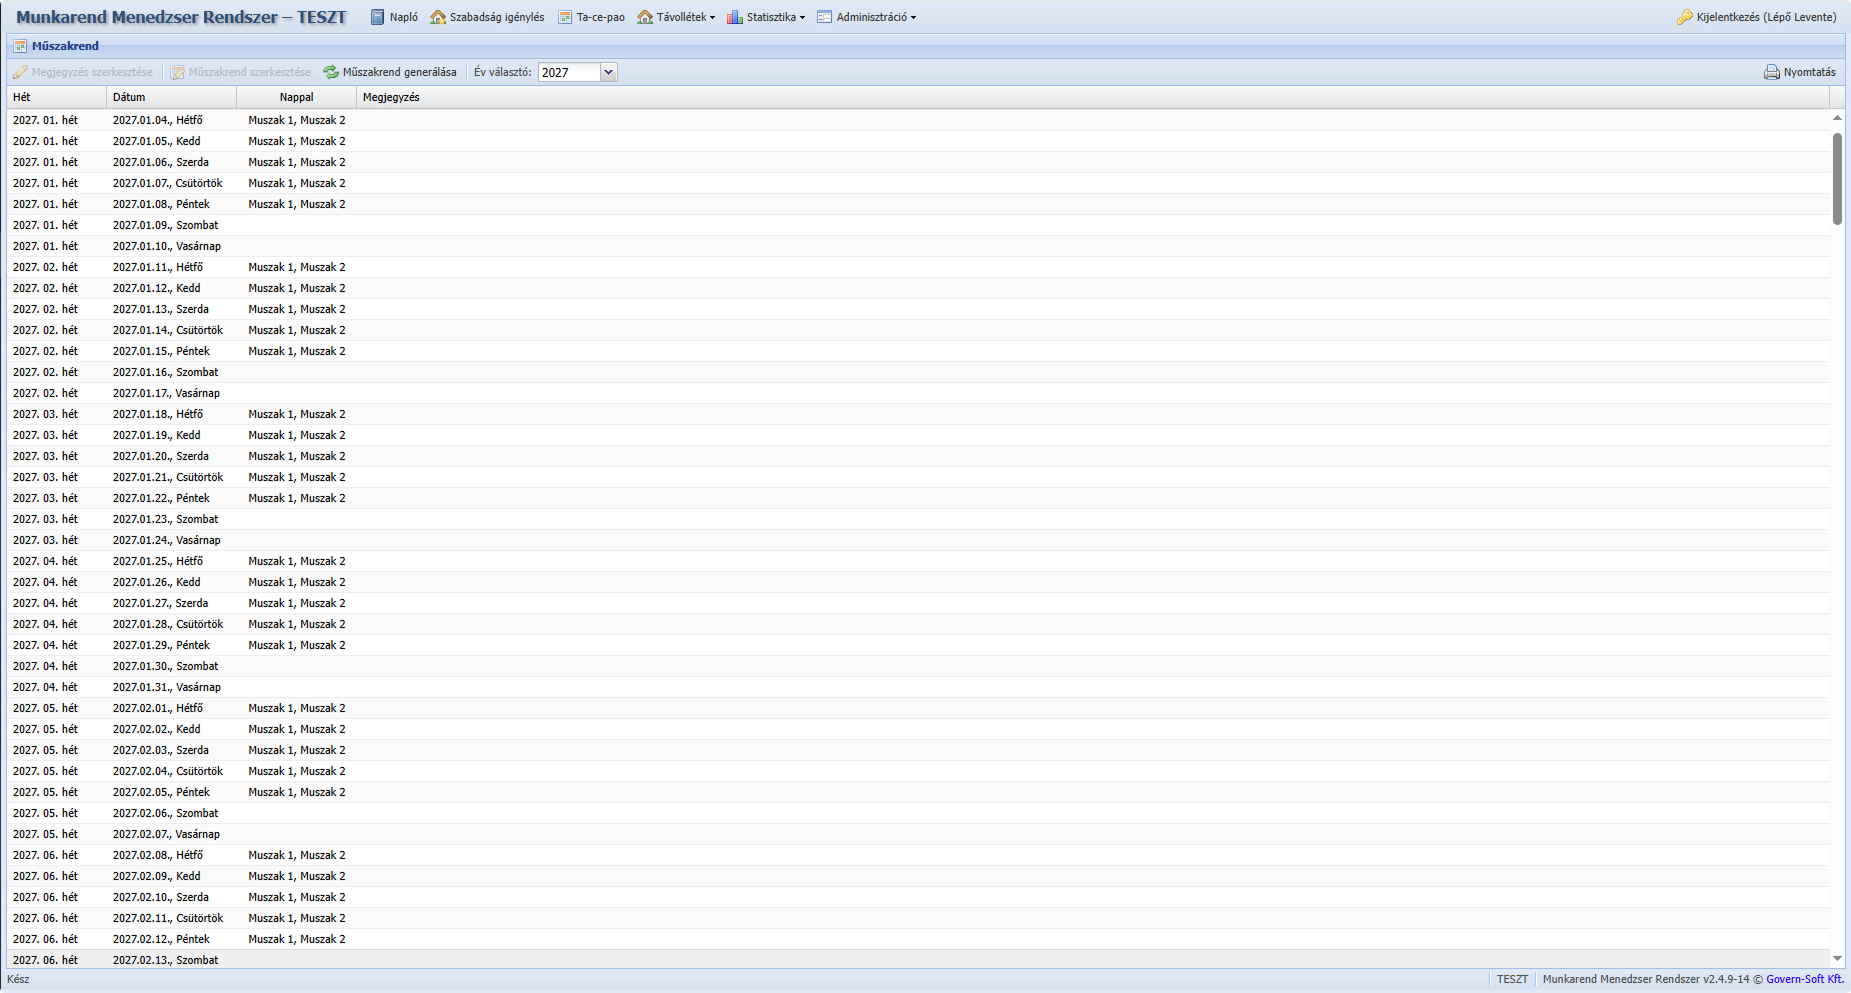Open the Napló menu item
Viewport: 1851px width, 993px height.
404,17
